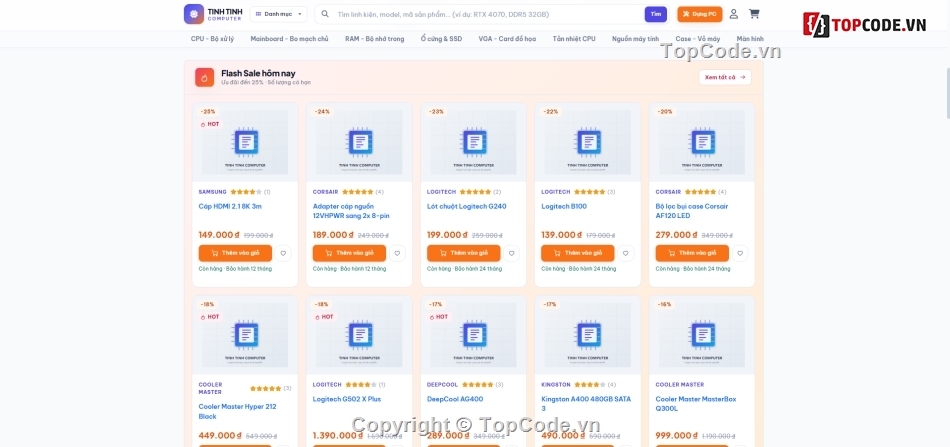Image resolution: width=950 pixels, height=447 pixels.
Task: Open Adapter cáp nguồn product thumbnail
Action: [x=359, y=142]
